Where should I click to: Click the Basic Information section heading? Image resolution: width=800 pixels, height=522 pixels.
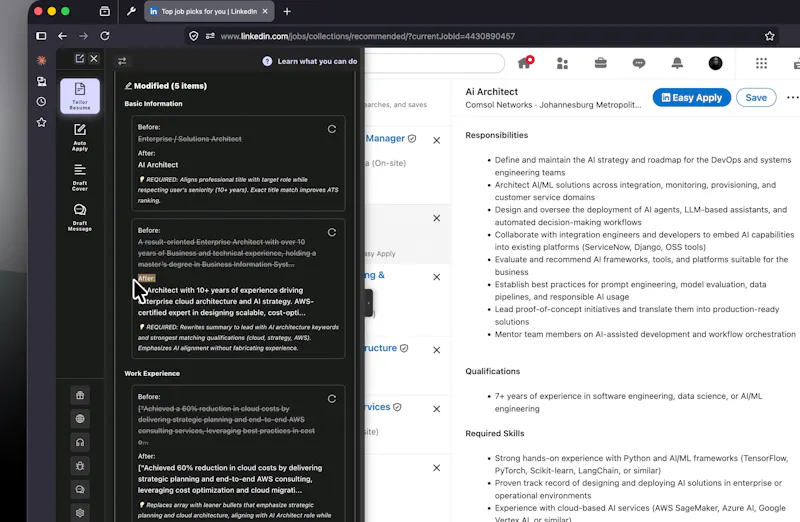[x=154, y=104]
